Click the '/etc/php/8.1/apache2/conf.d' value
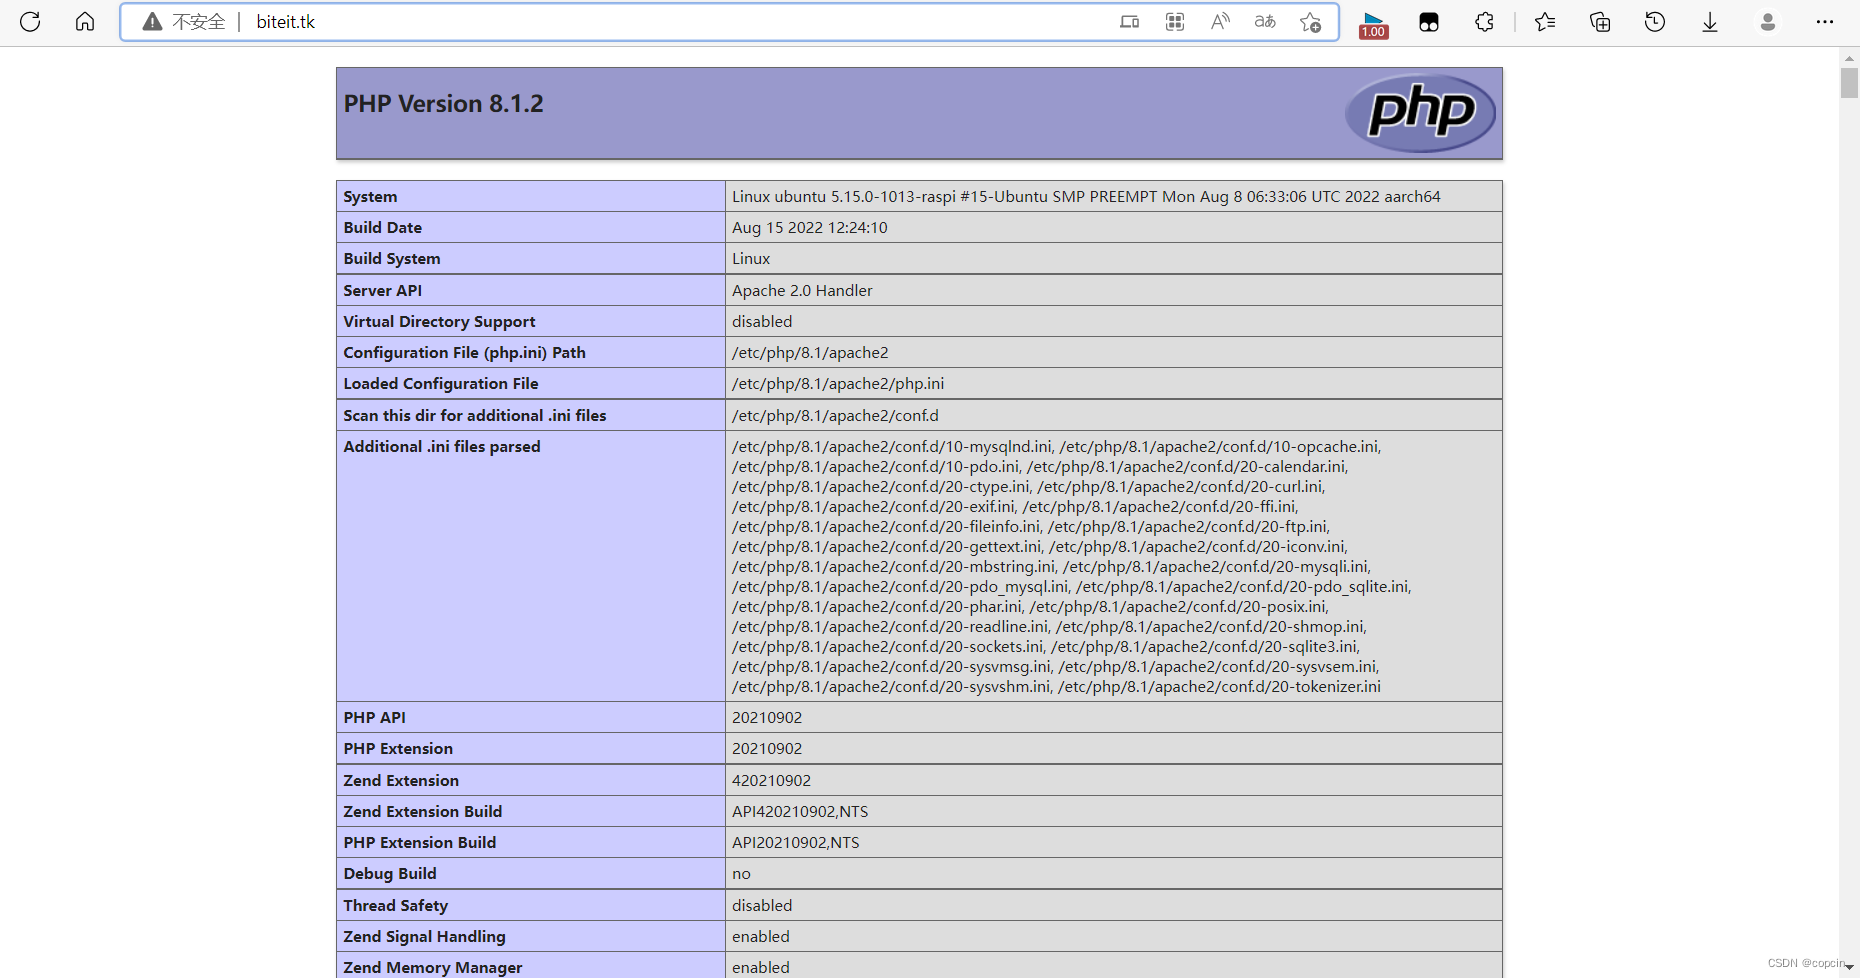The width and height of the screenshot is (1860, 978). tap(835, 416)
